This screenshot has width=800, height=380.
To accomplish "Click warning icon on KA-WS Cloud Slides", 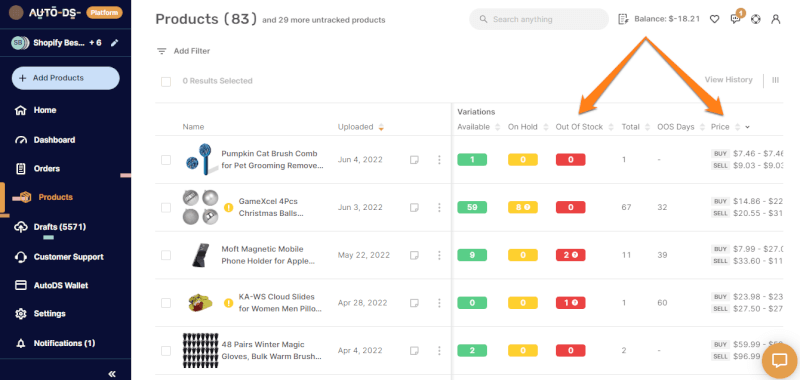I will click(229, 303).
